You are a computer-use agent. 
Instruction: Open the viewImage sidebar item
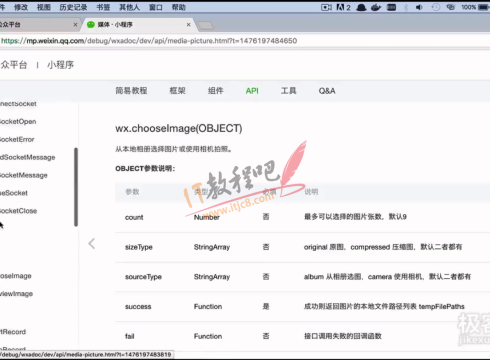tap(16, 294)
